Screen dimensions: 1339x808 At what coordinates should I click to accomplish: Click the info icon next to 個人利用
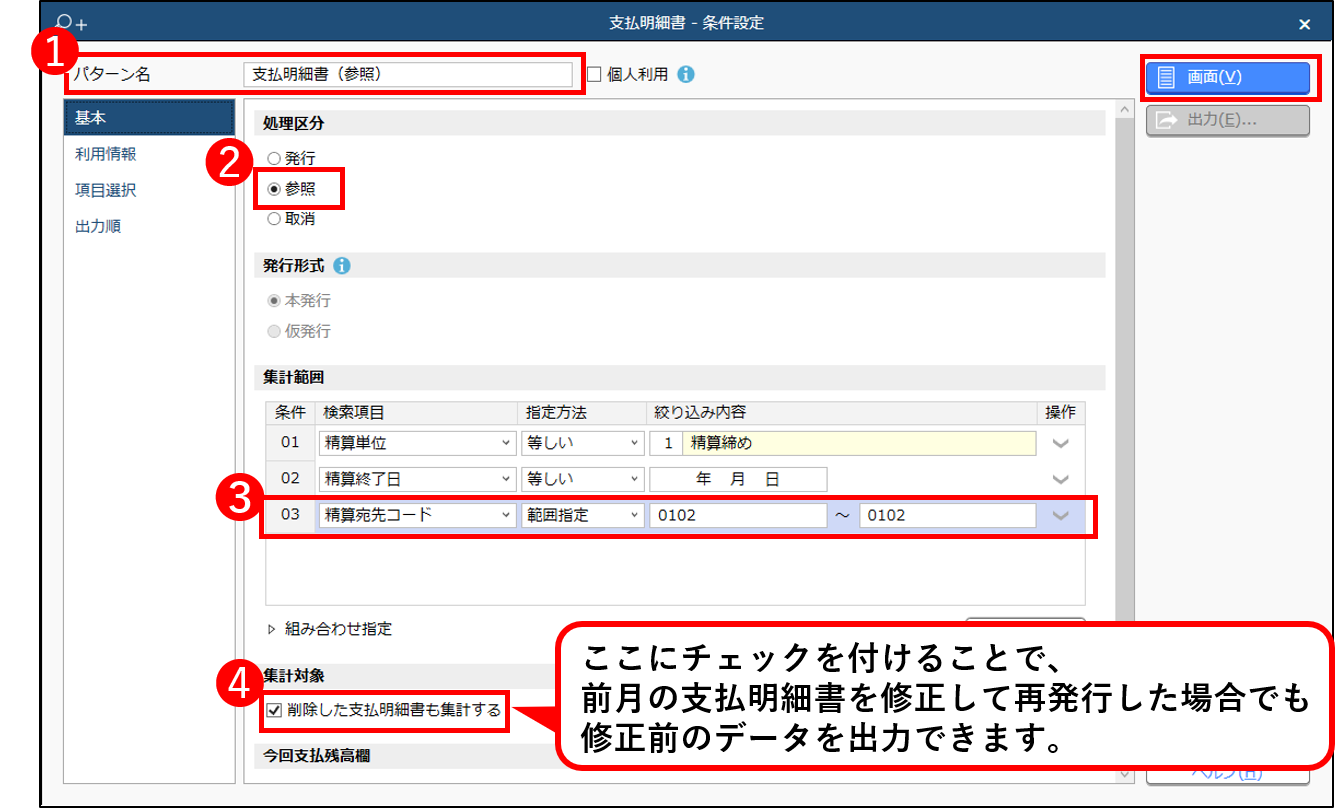685,74
